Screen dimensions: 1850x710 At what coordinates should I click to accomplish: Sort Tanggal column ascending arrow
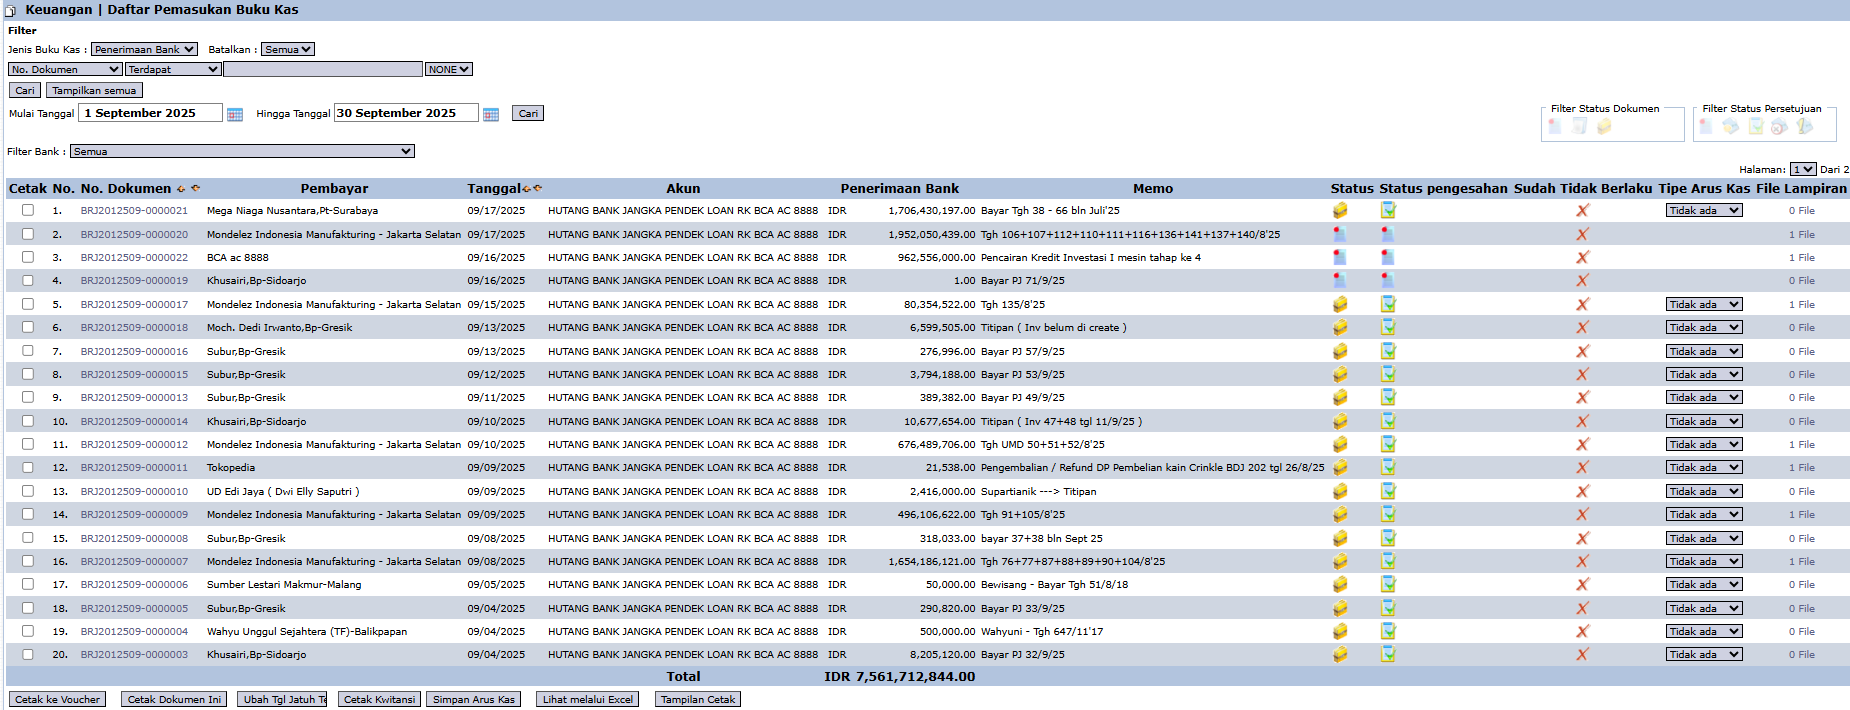(x=527, y=189)
